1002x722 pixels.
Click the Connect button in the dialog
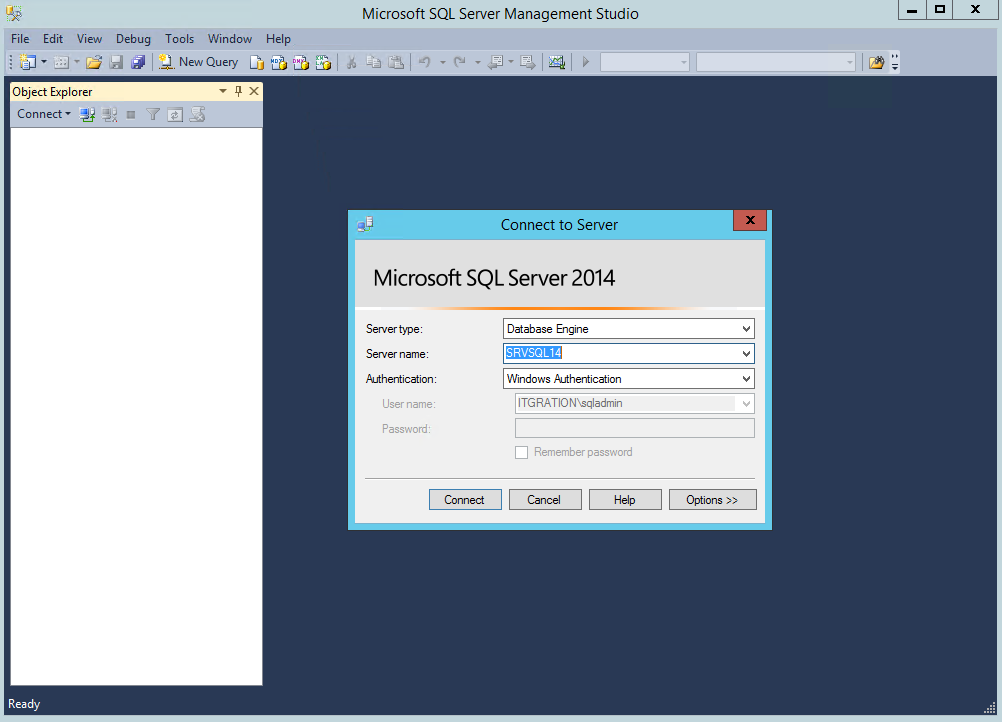coord(465,500)
